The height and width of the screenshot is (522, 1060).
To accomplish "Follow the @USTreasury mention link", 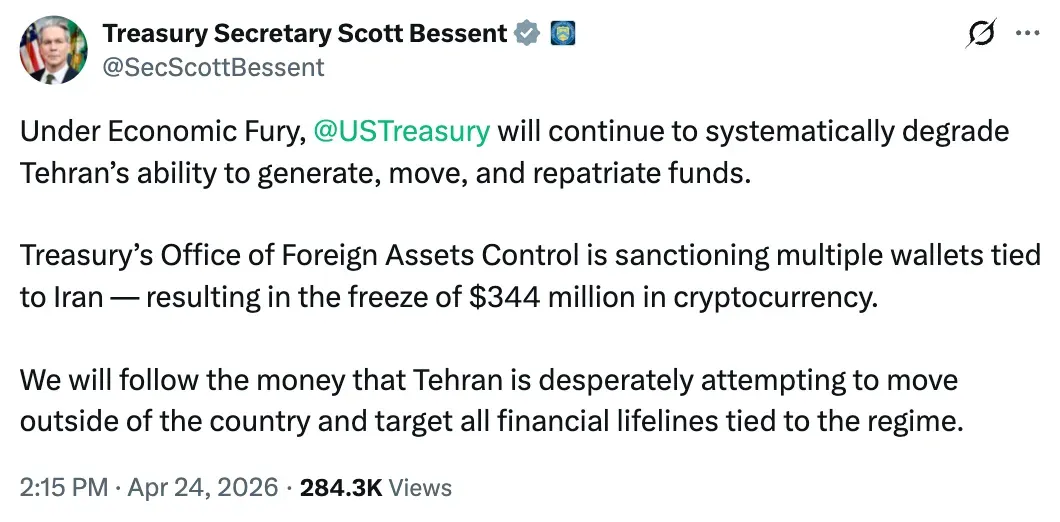I will pos(401,131).
